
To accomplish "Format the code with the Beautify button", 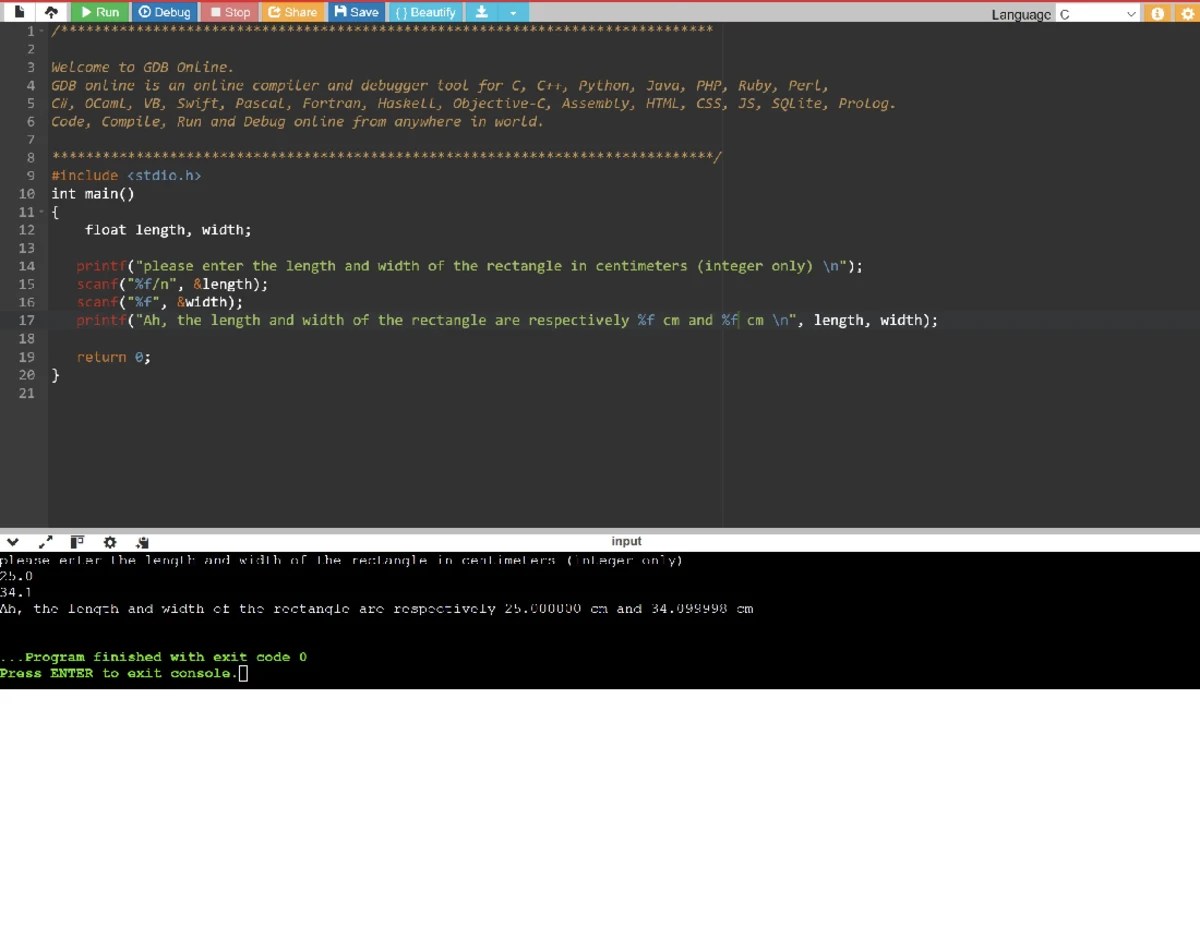I will click(x=425, y=12).
